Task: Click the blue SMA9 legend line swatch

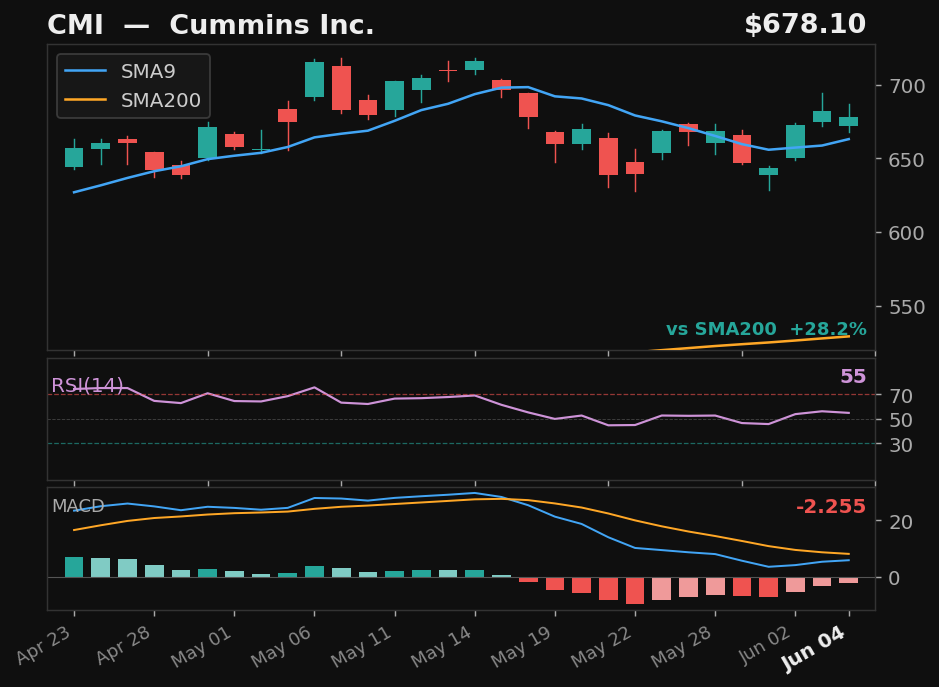Action: tap(86, 71)
